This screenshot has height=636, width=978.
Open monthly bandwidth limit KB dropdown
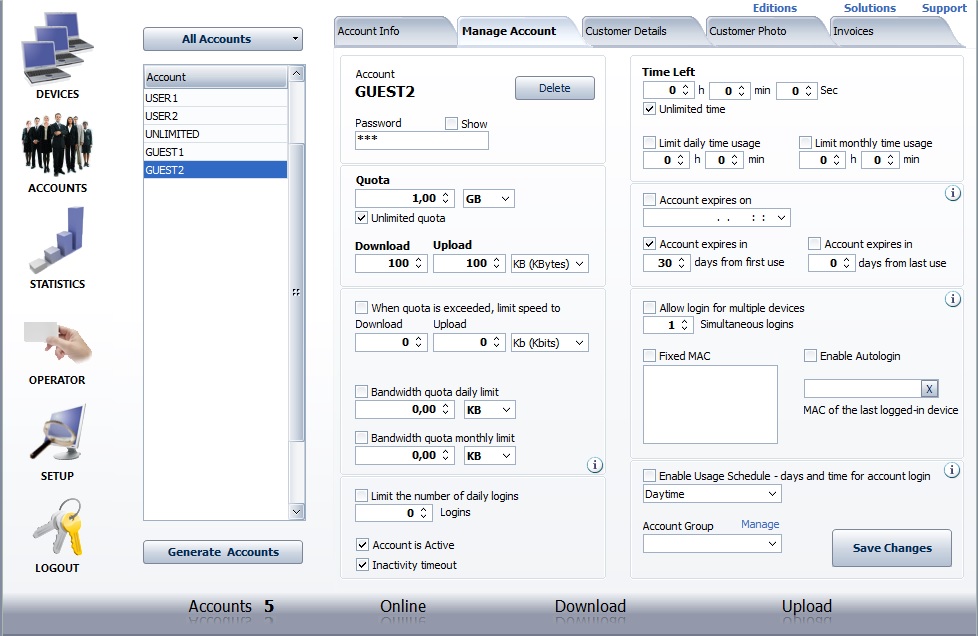coord(490,456)
